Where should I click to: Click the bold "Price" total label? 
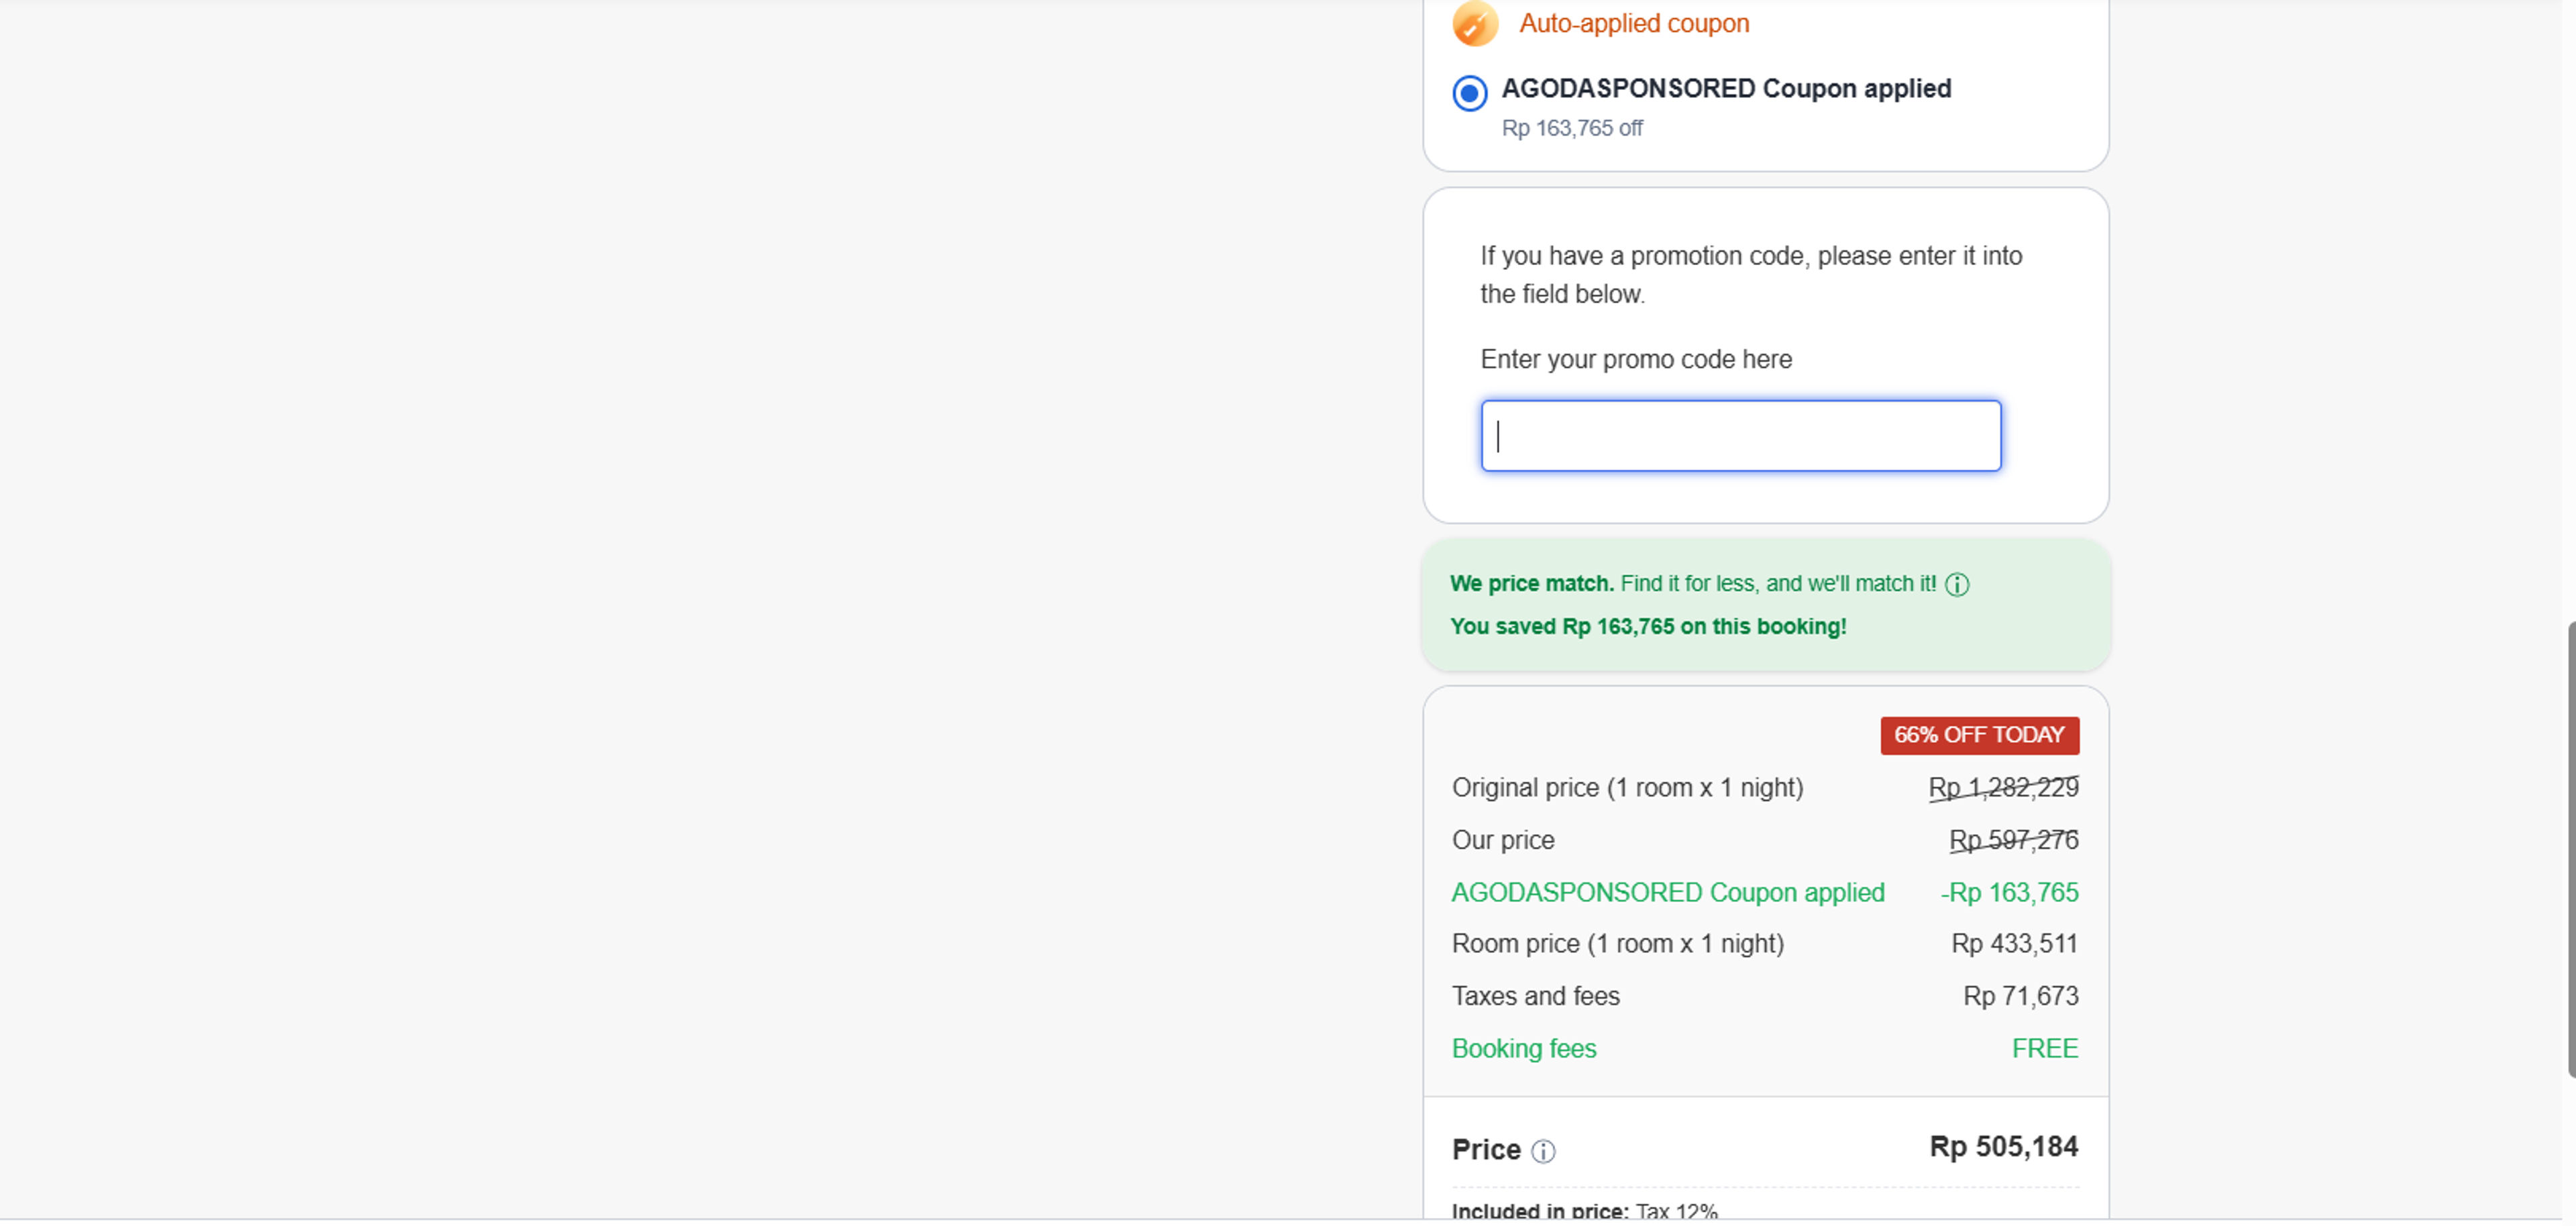[1486, 1150]
